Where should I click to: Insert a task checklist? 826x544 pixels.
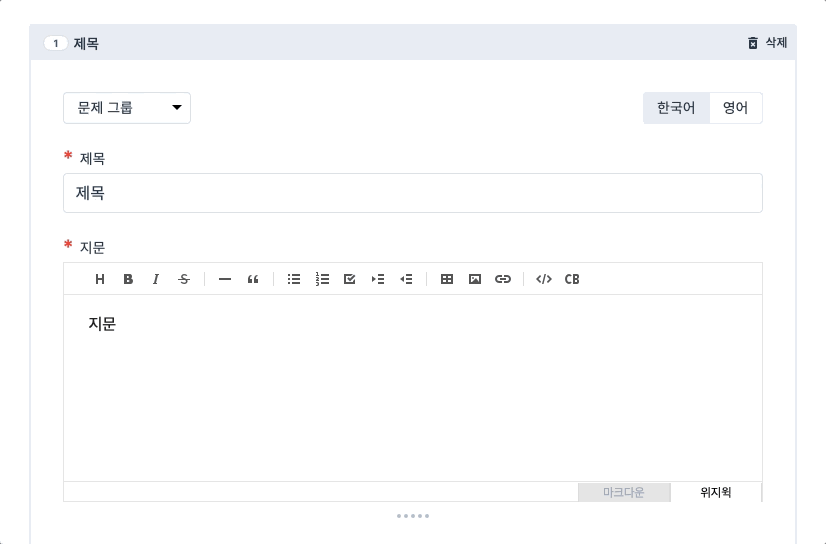pyautogui.click(x=350, y=279)
